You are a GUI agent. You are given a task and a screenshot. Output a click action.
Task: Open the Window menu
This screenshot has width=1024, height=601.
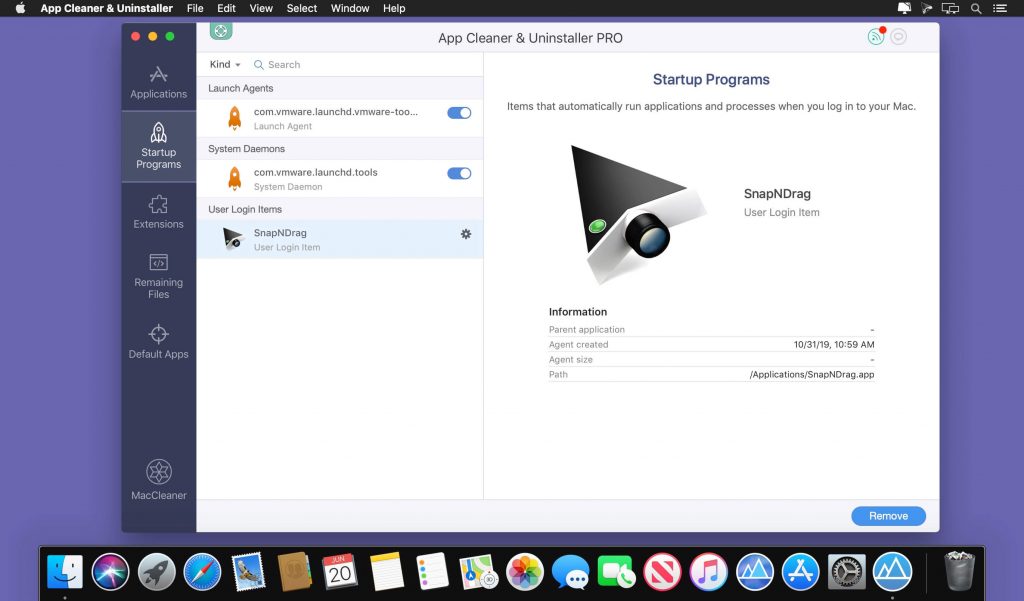[x=349, y=8]
